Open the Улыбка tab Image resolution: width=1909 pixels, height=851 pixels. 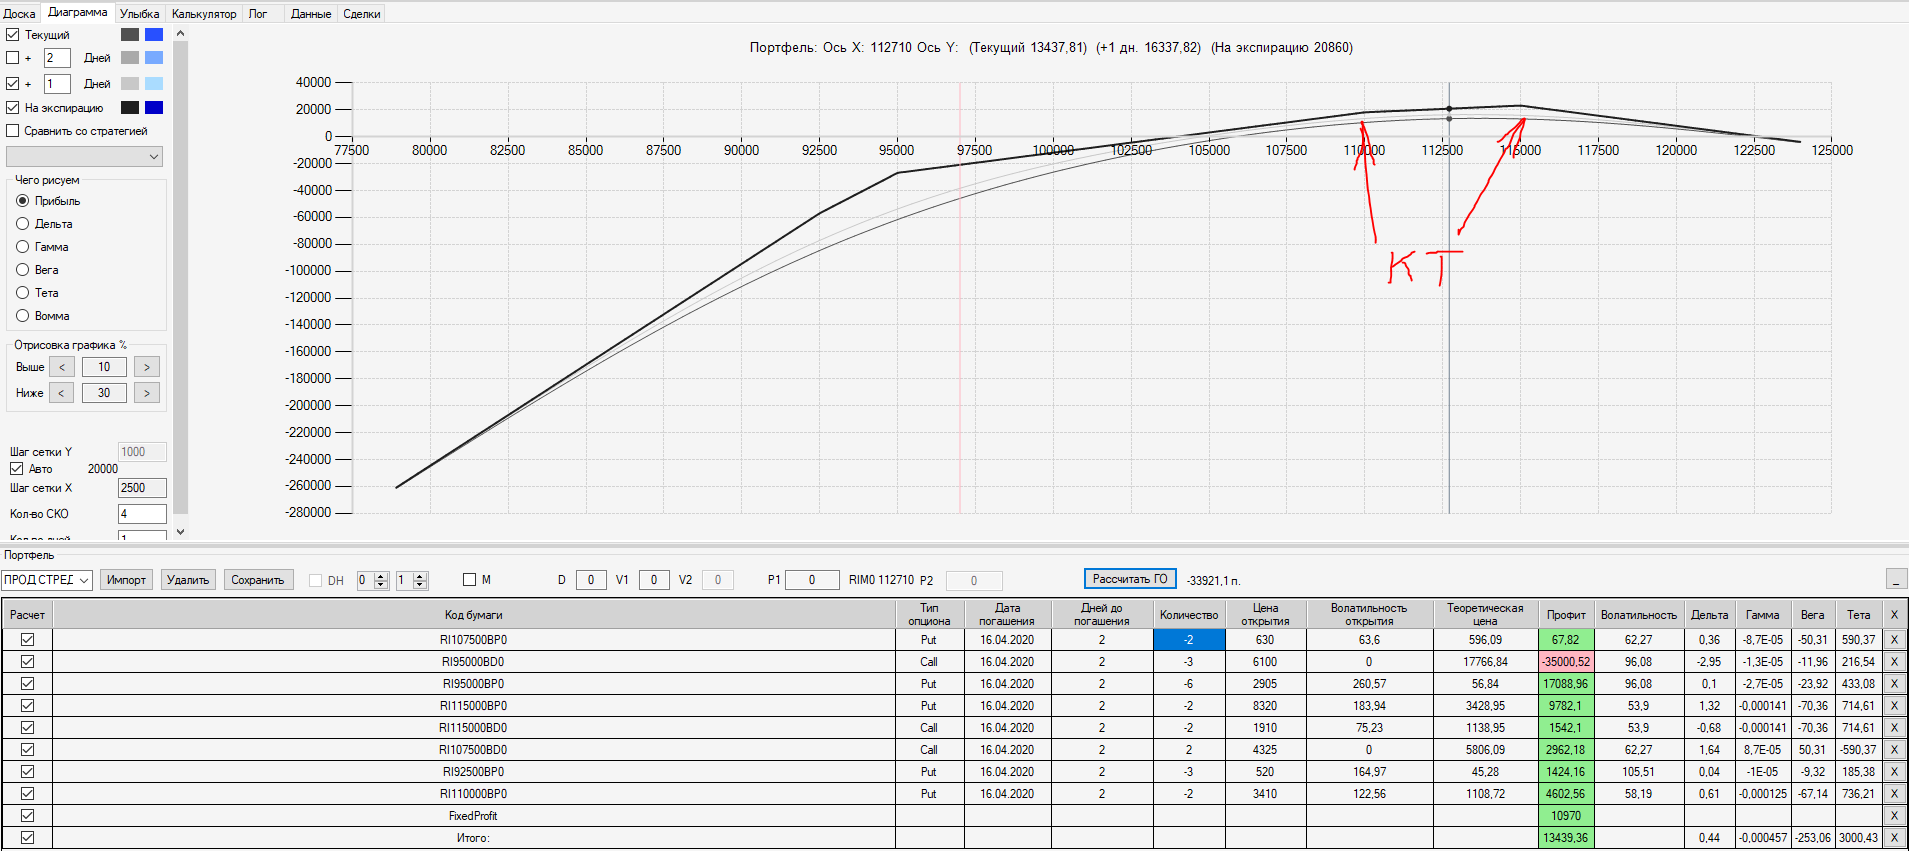pyautogui.click(x=139, y=14)
